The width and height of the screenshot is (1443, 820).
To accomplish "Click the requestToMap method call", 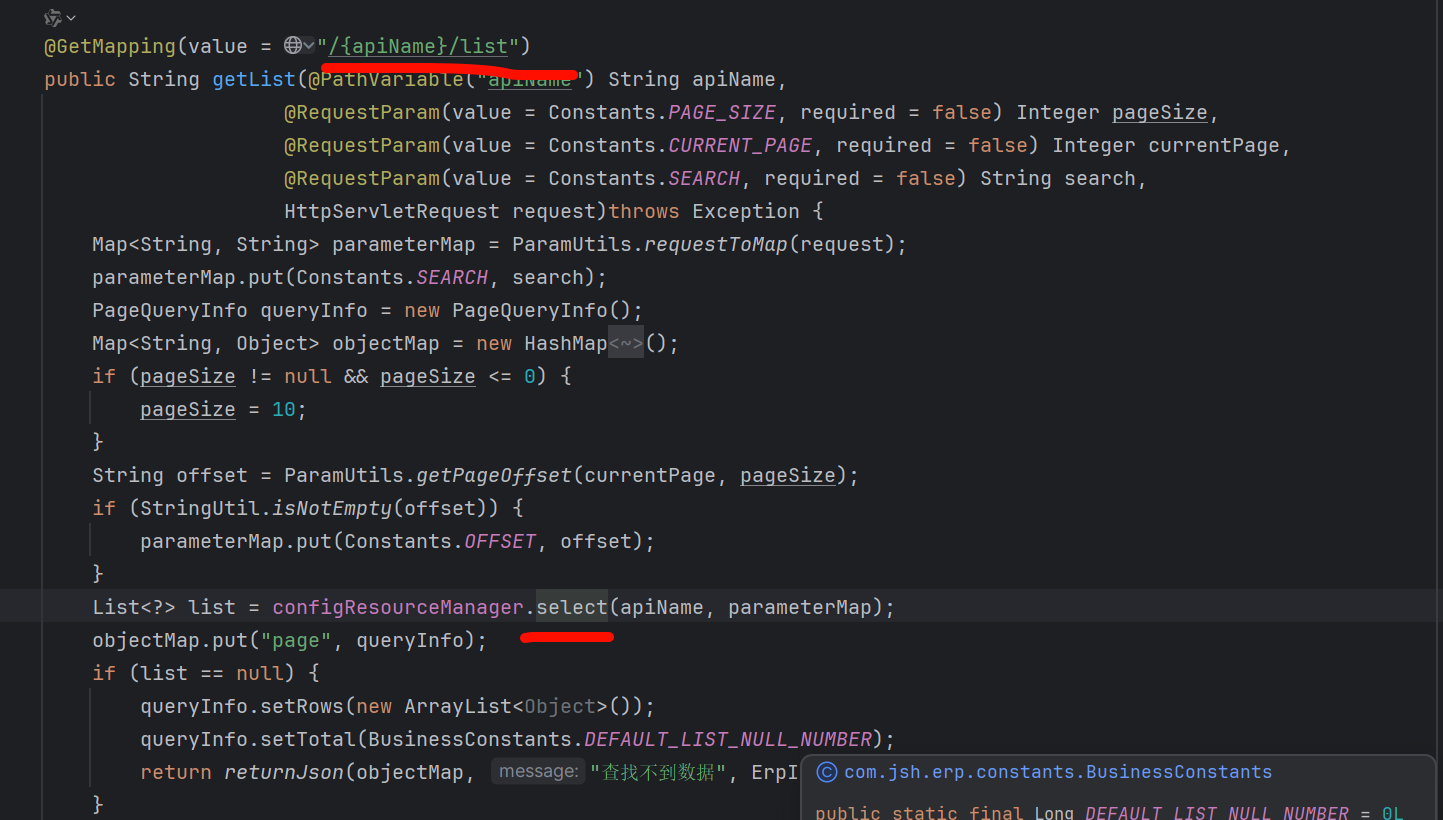I will point(715,244).
